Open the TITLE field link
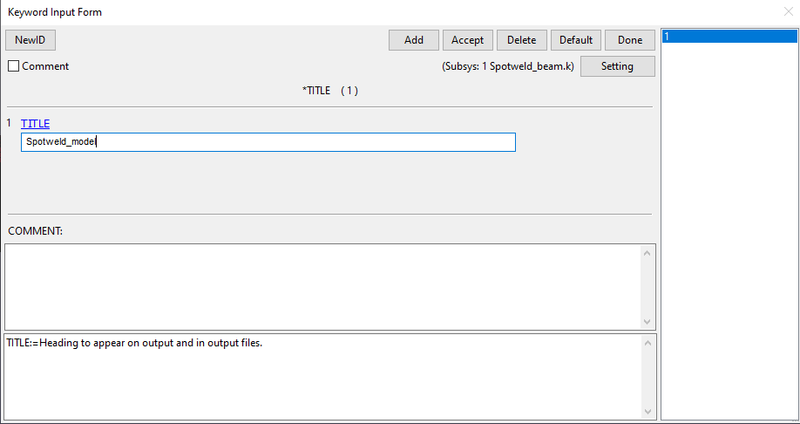 click(x=35, y=123)
